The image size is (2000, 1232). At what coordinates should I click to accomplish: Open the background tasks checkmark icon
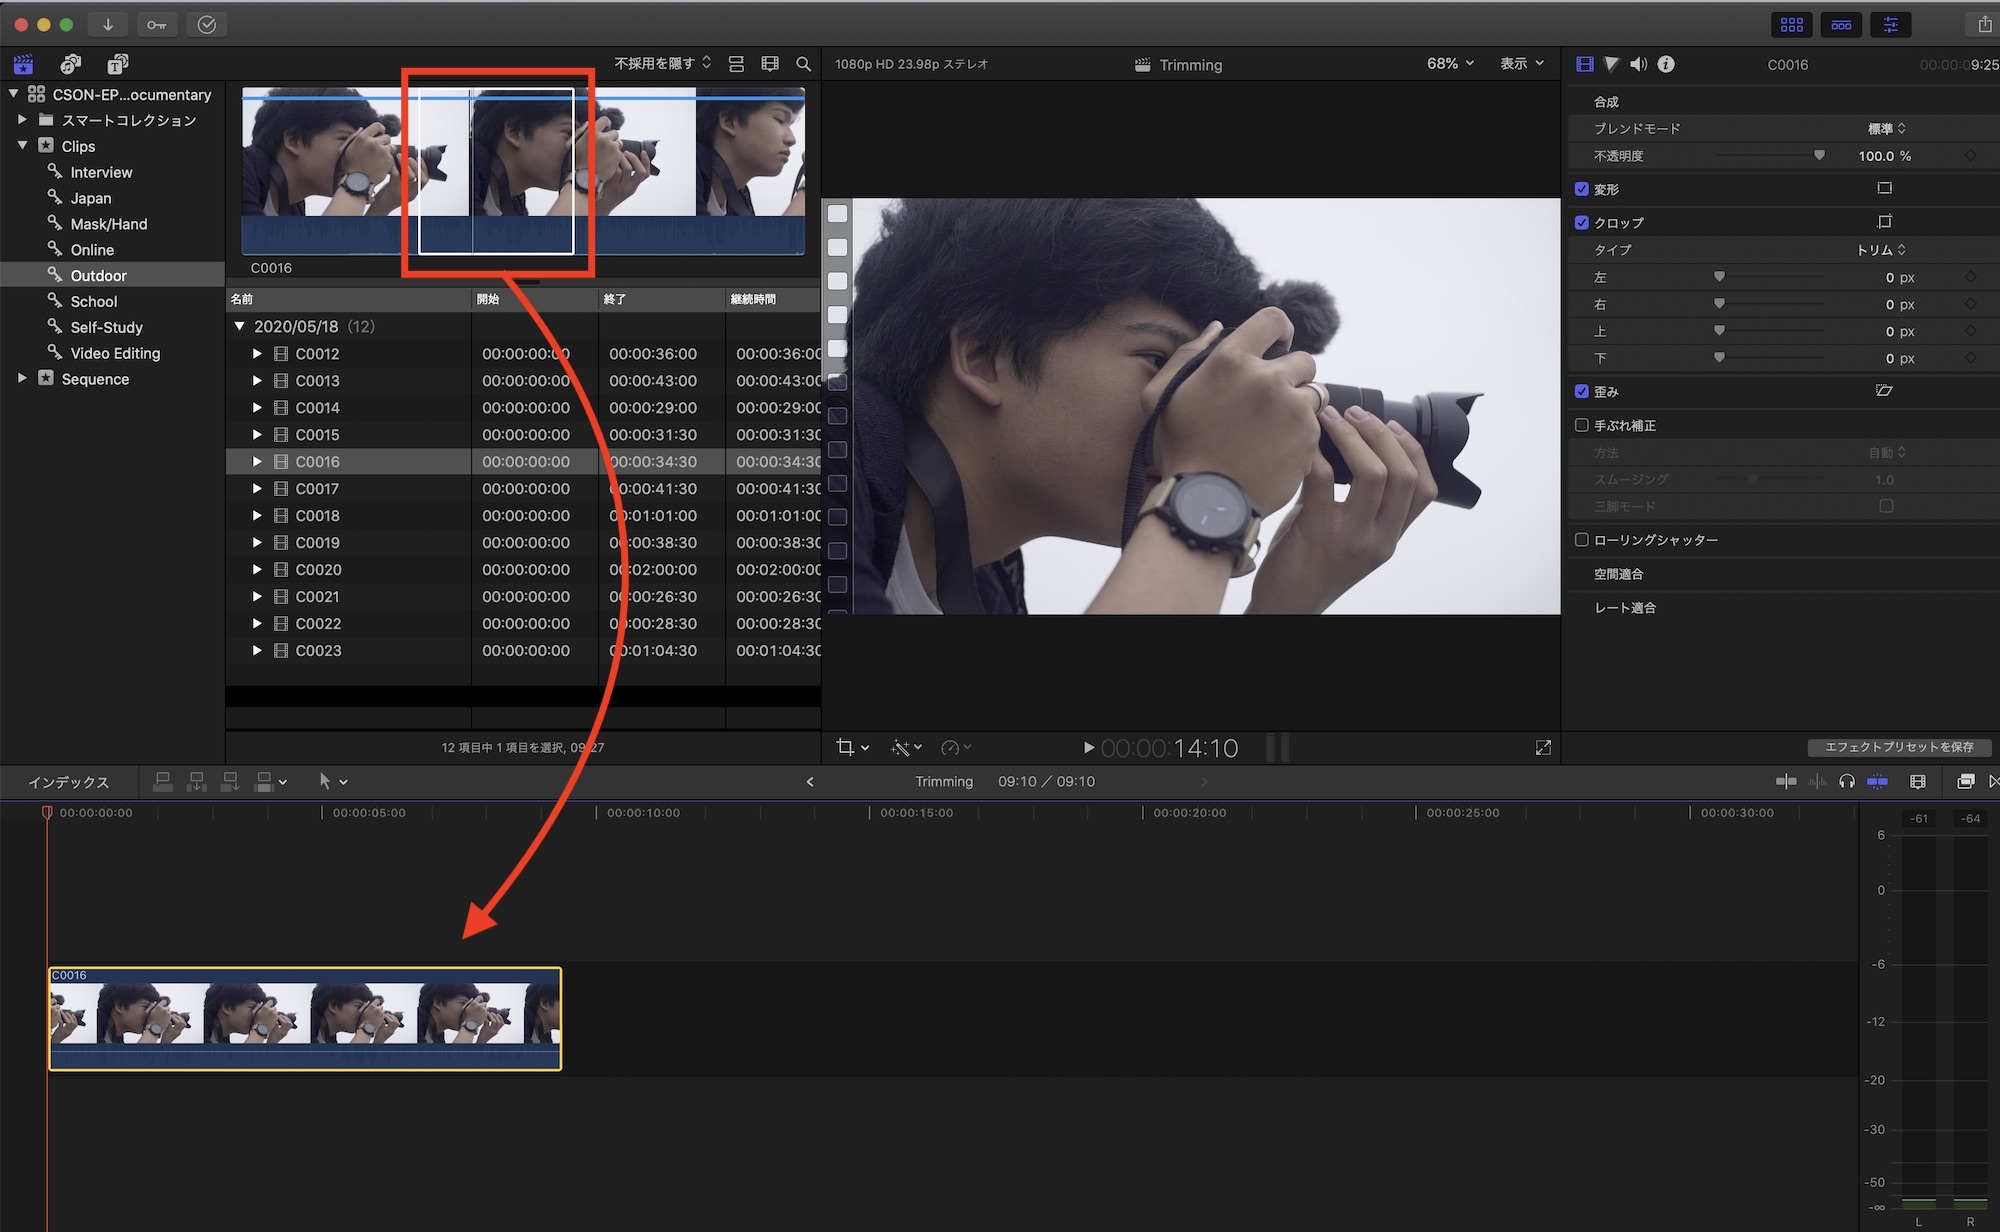tap(207, 24)
